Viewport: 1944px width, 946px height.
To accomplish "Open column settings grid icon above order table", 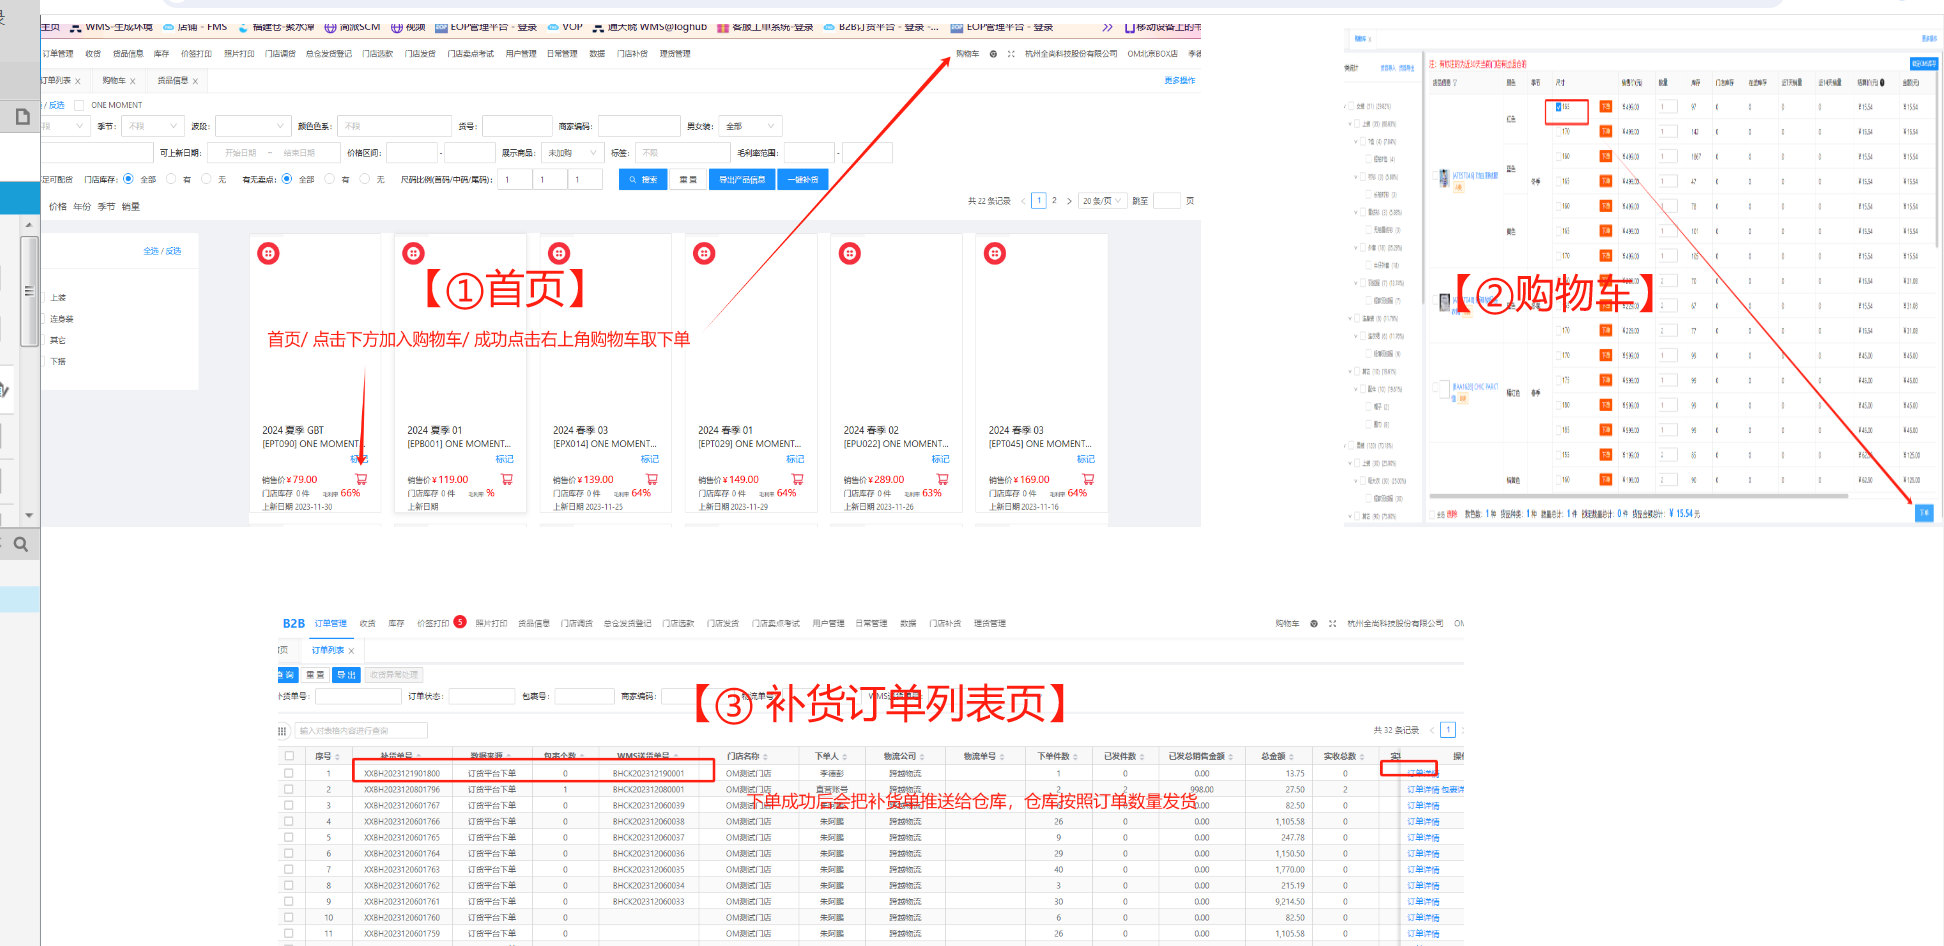I will [283, 731].
